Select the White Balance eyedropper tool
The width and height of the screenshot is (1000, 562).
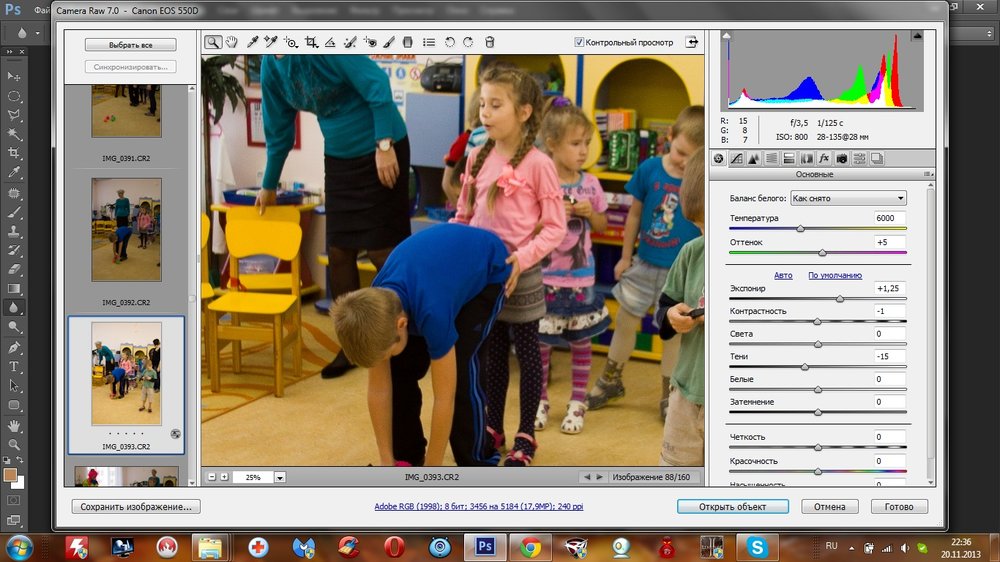pos(253,42)
